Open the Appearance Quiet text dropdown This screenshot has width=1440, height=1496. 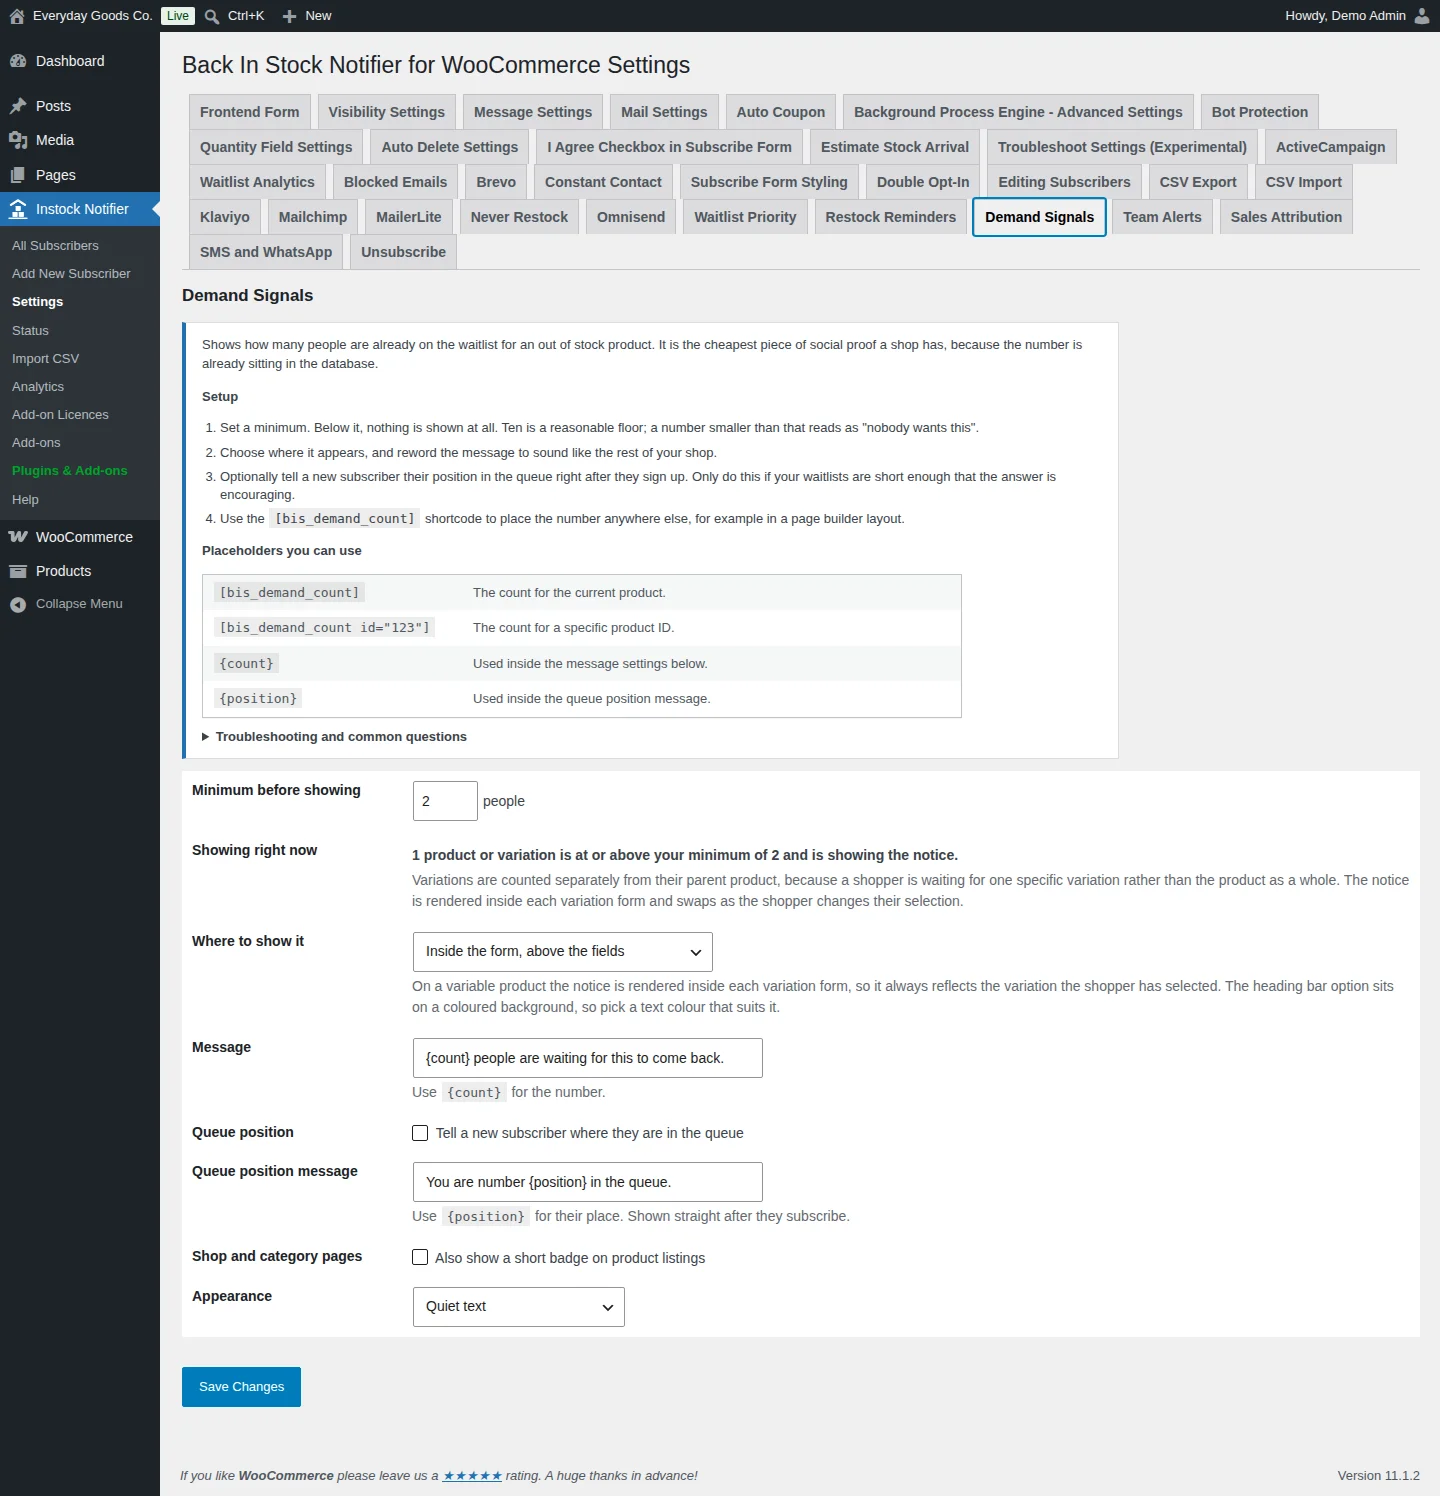[519, 1307]
